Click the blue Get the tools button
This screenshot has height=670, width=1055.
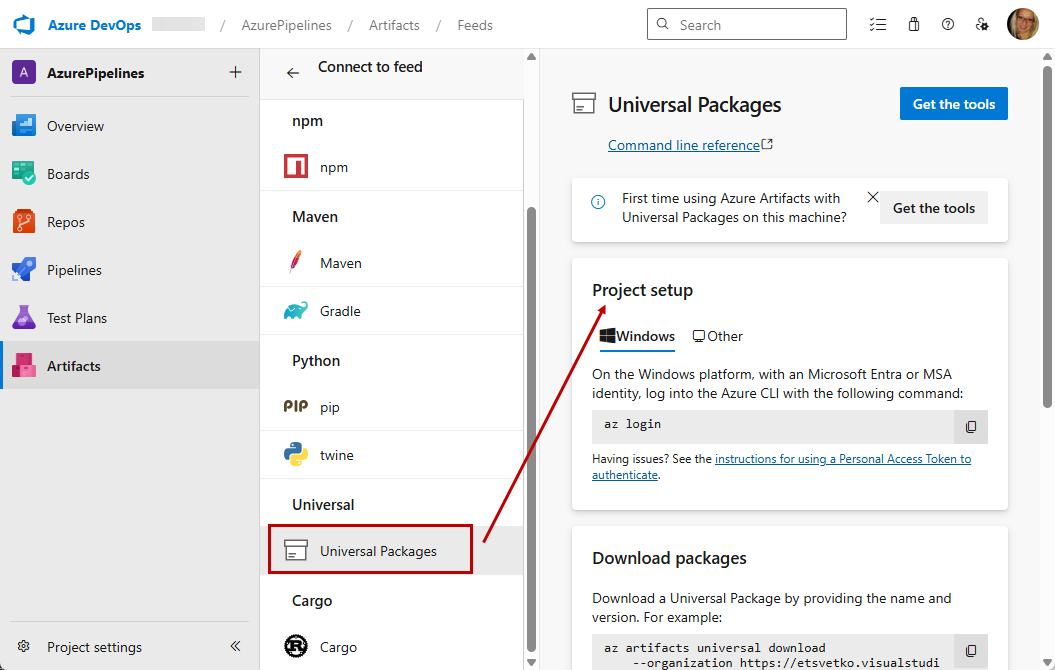pyautogui.click(x=953, y=104)
